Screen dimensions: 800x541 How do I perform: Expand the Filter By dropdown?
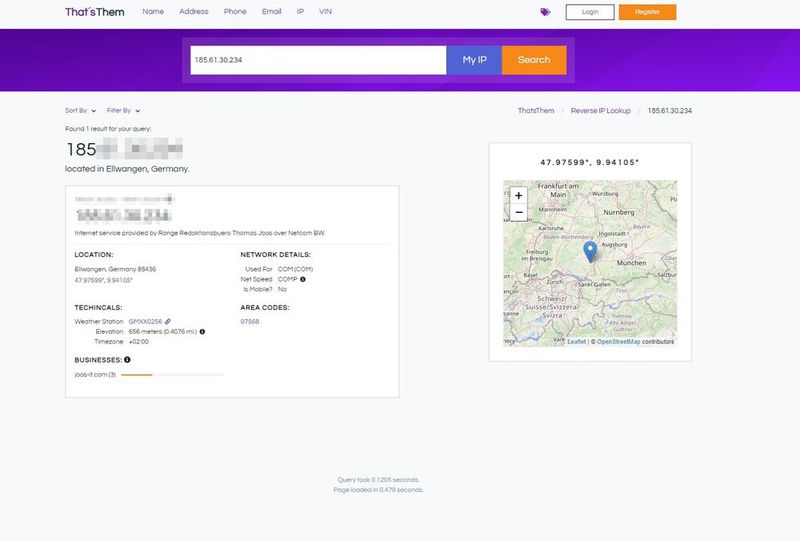(123, 111)
